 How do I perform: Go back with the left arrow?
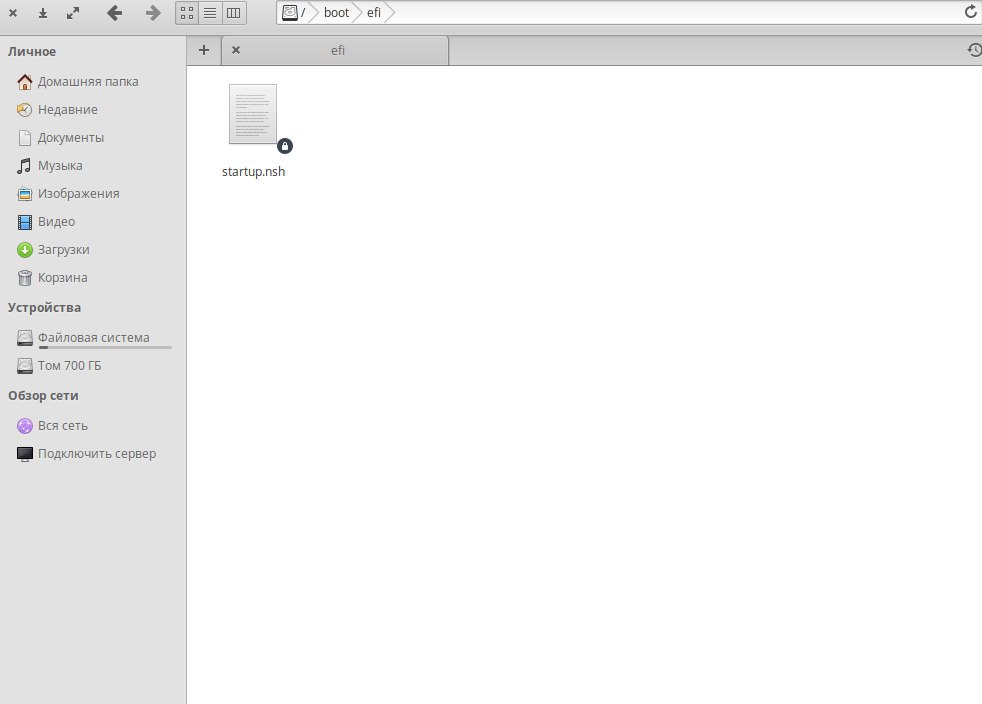pyautogui.click(x=114, y=13)
